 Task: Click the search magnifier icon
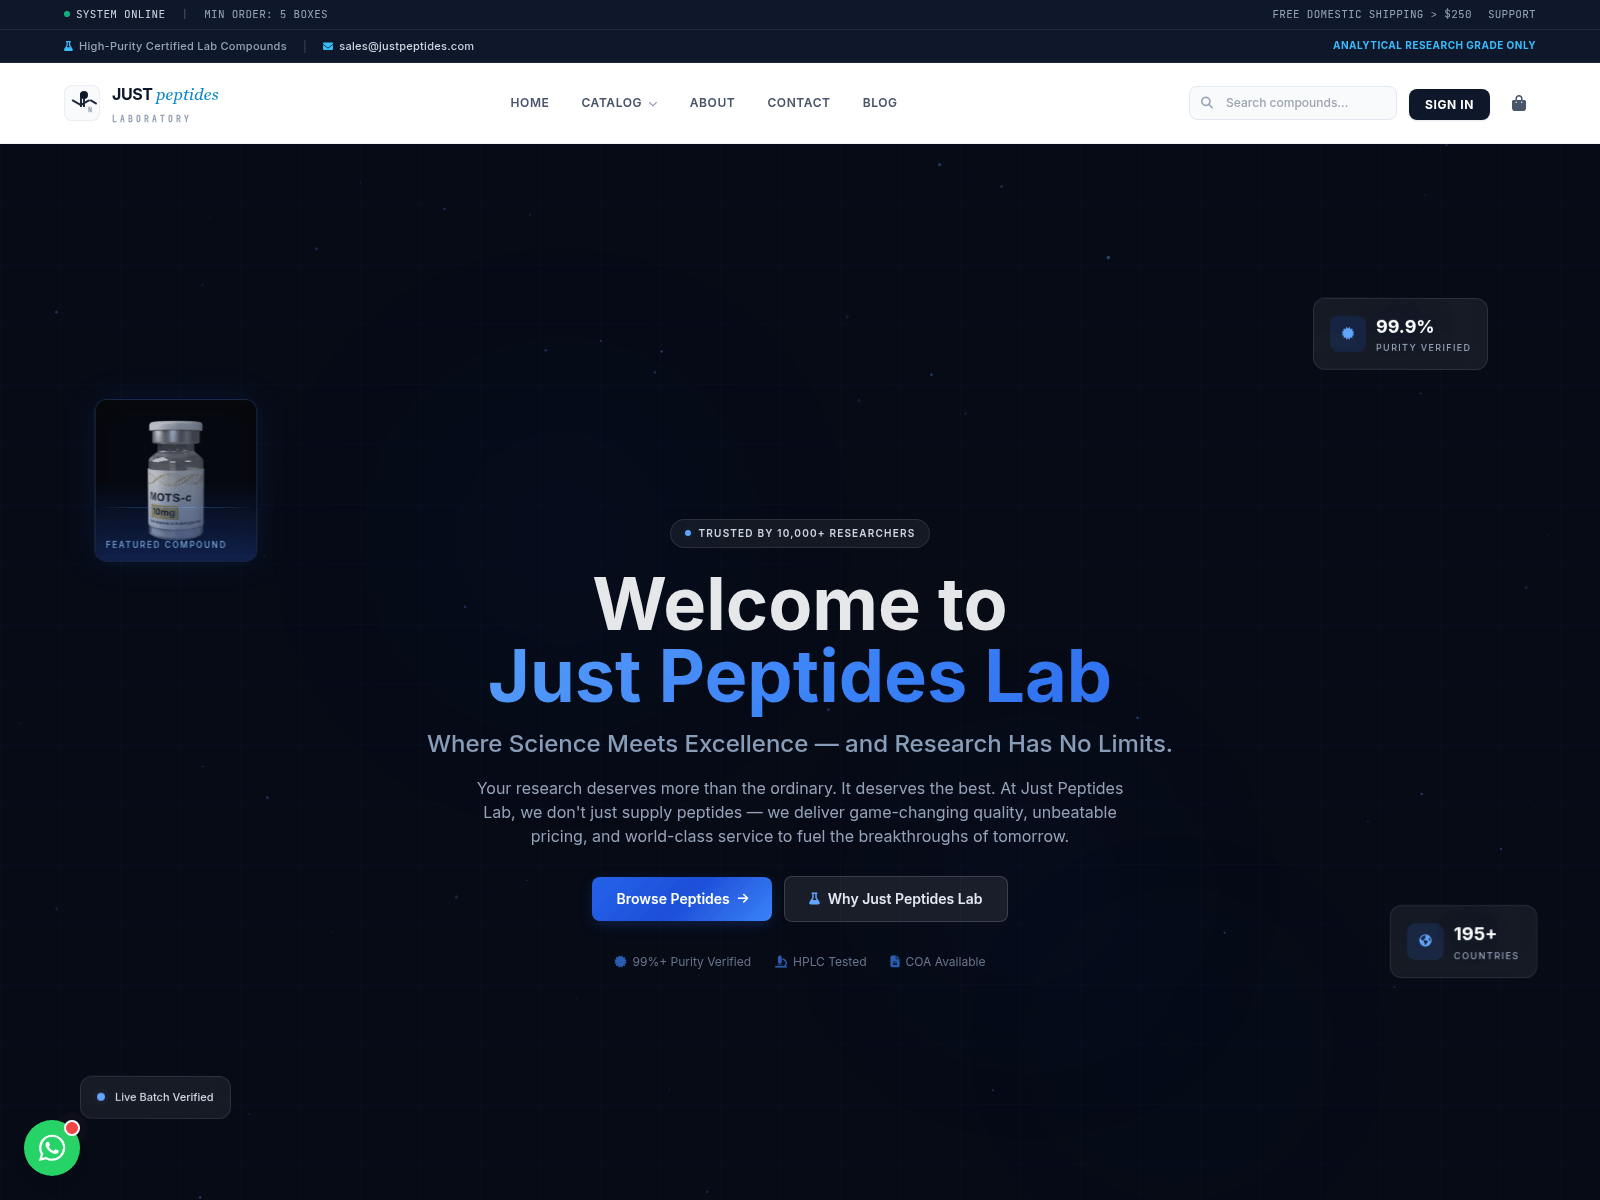click(1207, 103)
